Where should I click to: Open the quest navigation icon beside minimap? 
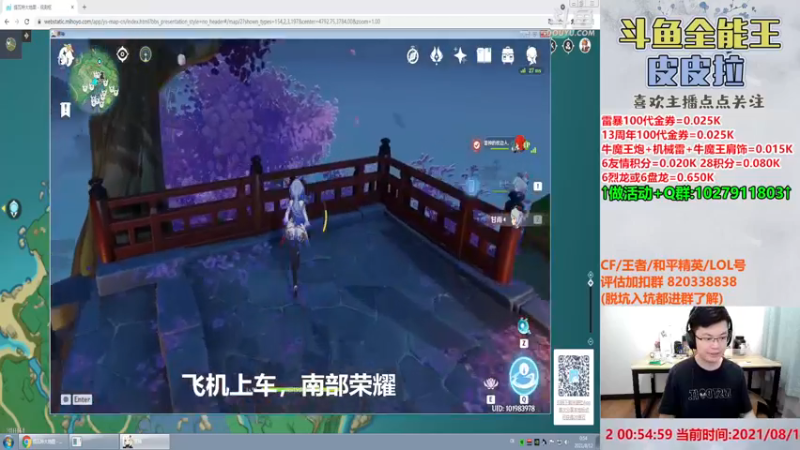point(122,54)
